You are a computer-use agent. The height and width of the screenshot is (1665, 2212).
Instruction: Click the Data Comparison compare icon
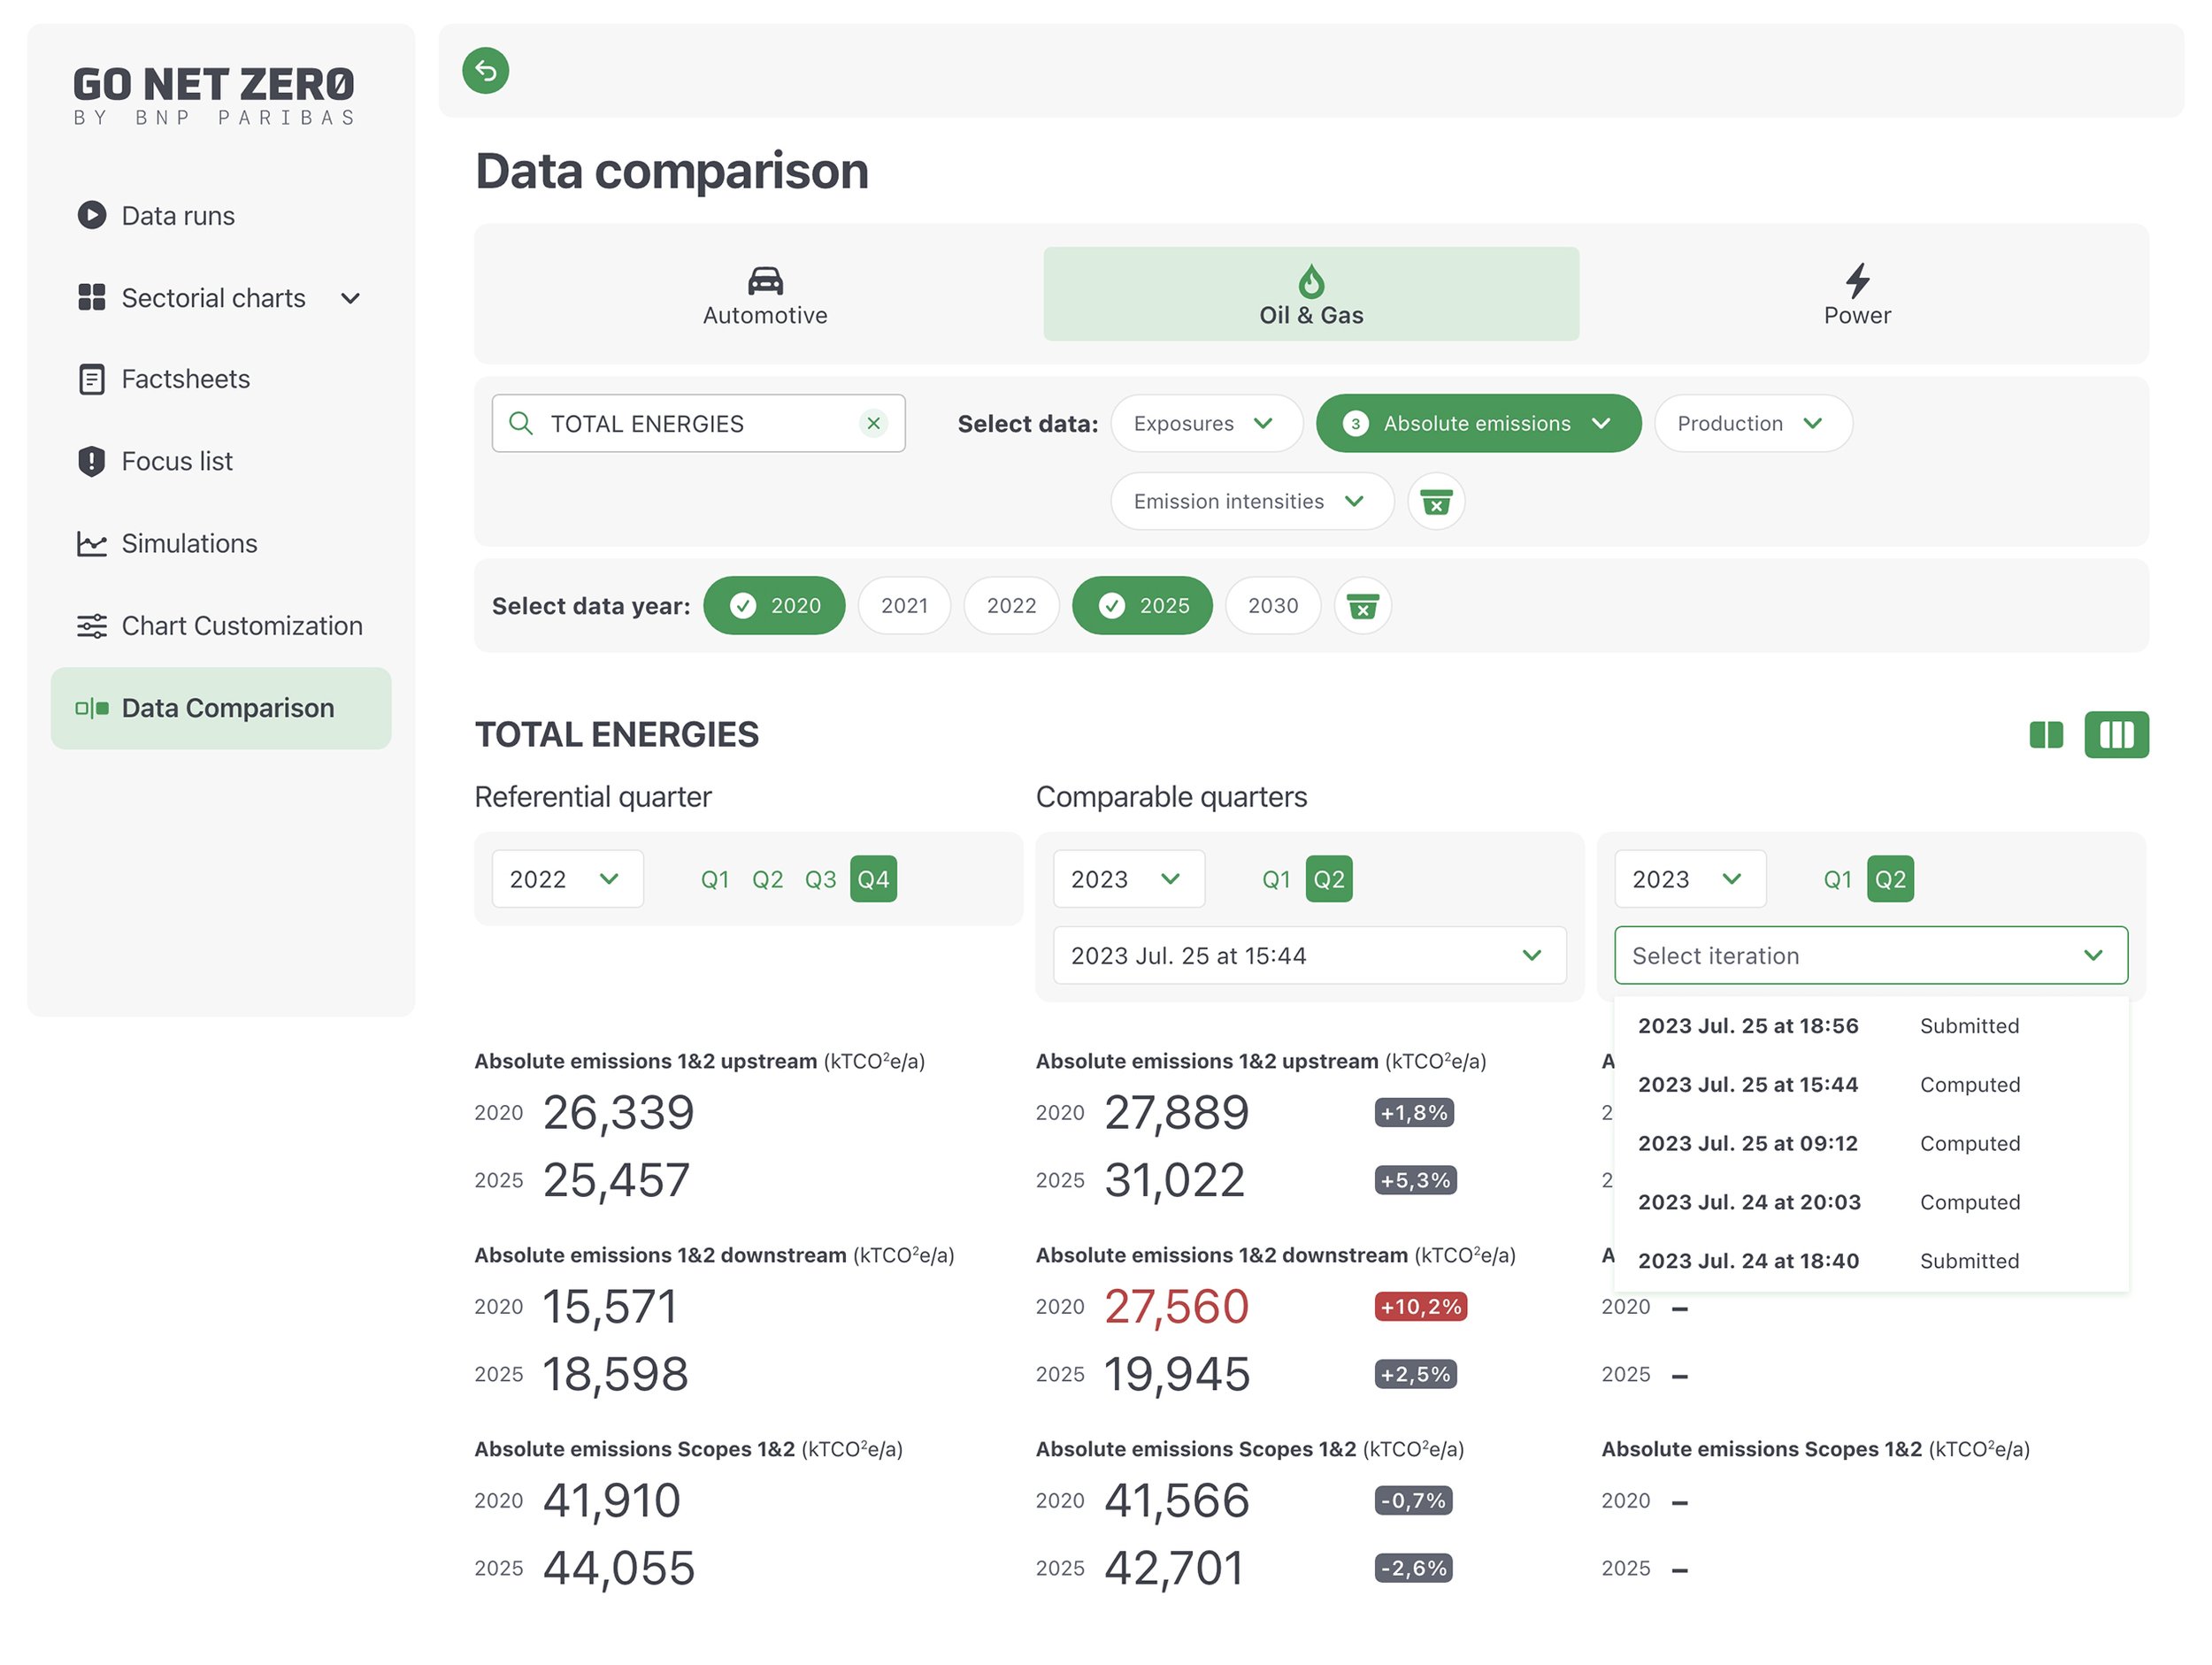click(x=92, y=708)
